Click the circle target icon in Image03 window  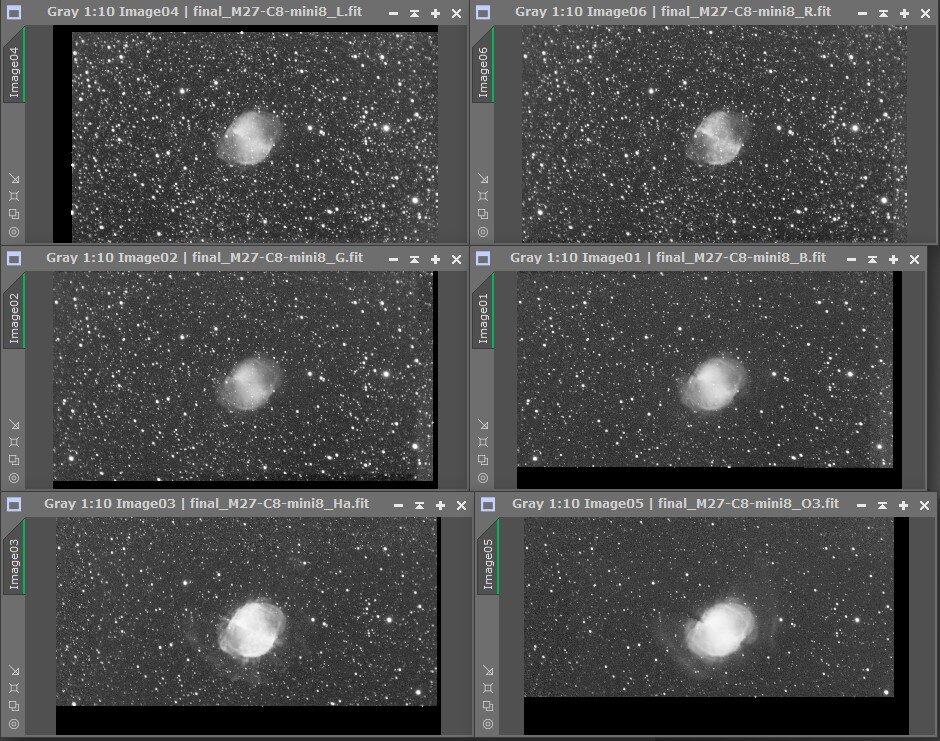14,724
